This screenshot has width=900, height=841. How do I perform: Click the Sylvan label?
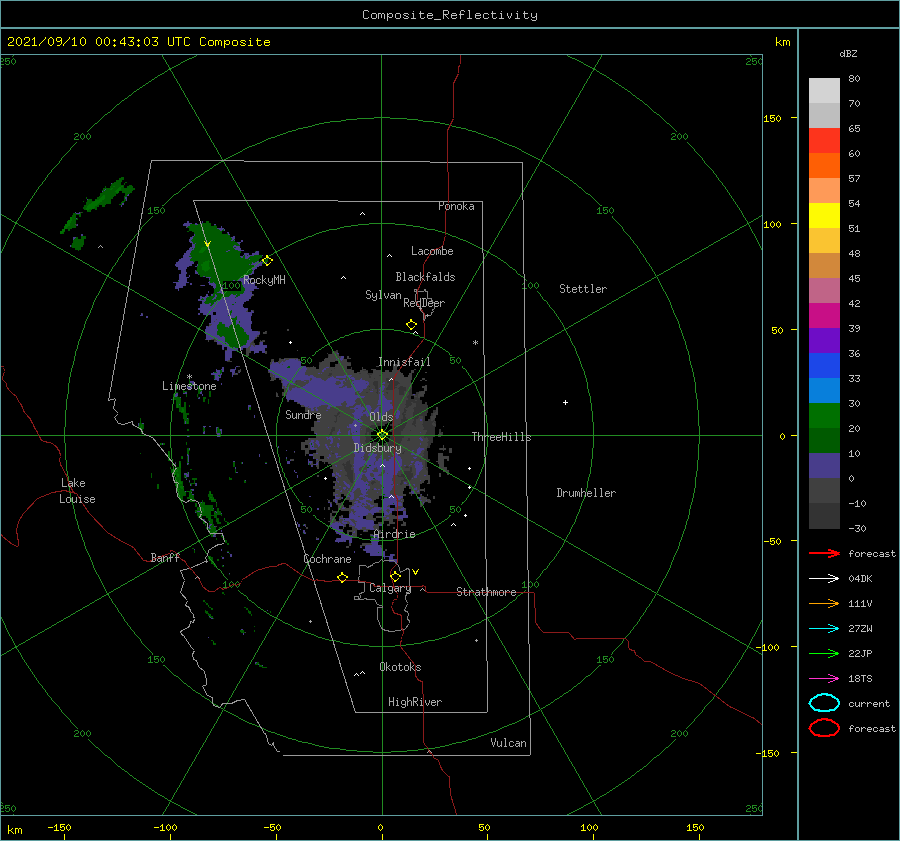383,295
